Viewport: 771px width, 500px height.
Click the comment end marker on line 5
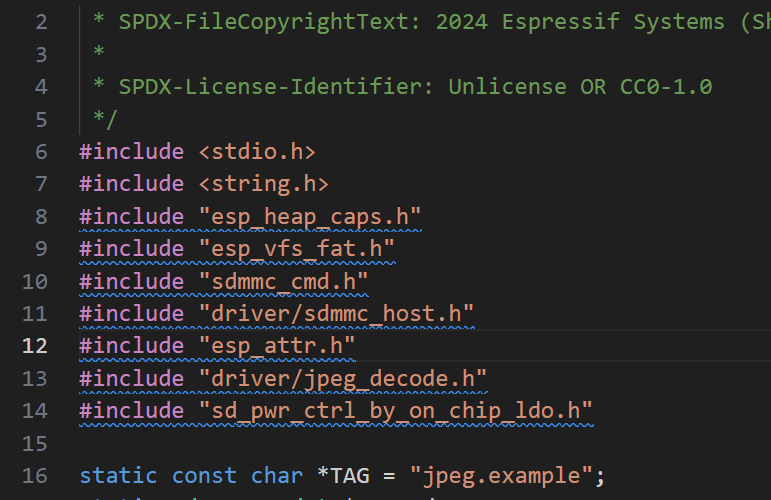[x=105, y=120]
